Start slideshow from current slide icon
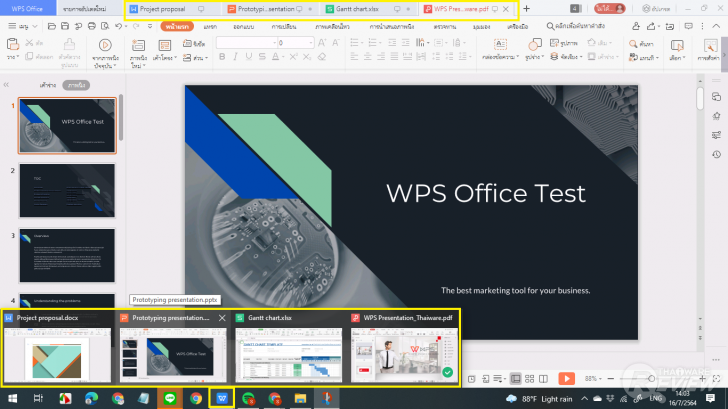 (105, 45)
